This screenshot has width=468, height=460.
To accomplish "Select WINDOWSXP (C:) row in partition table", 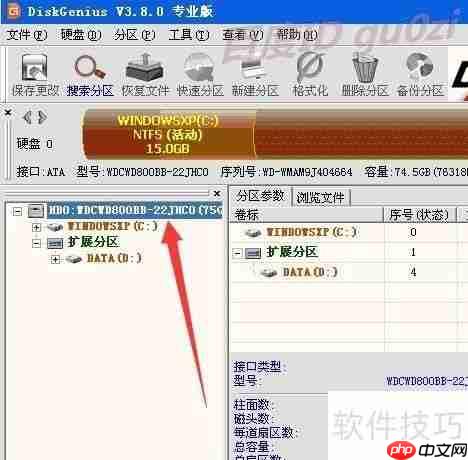I will [x=311, y=232].
